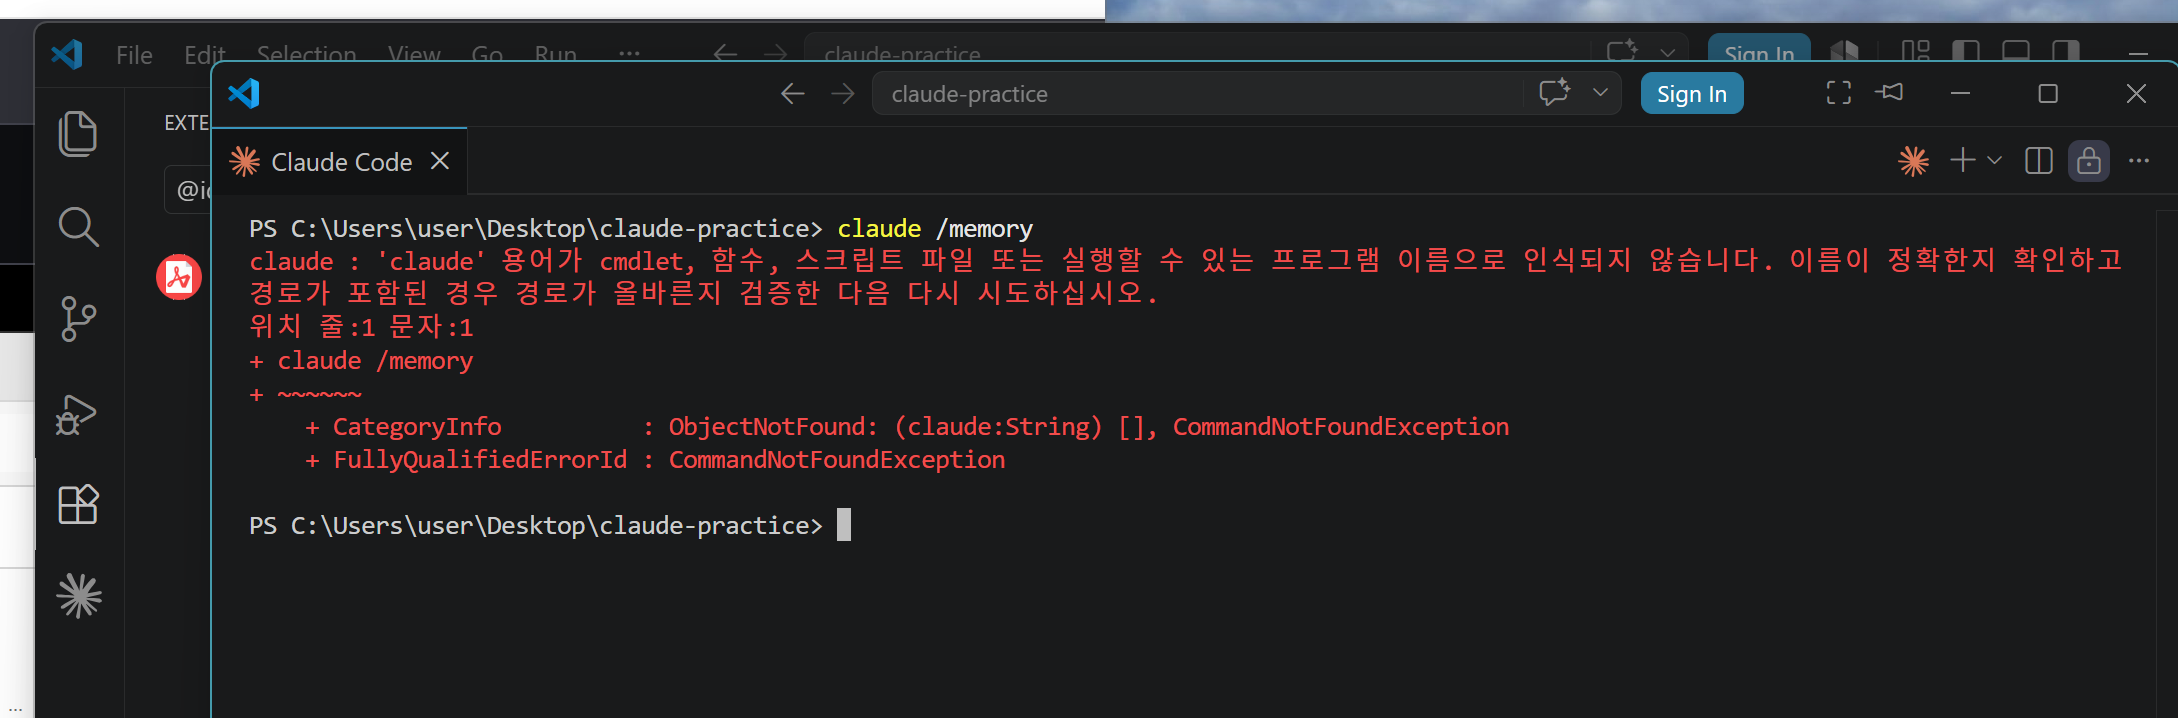2178x718 pixels.
Task: Click the terminal prompt line with the cursor
Action: coord(550,525)
